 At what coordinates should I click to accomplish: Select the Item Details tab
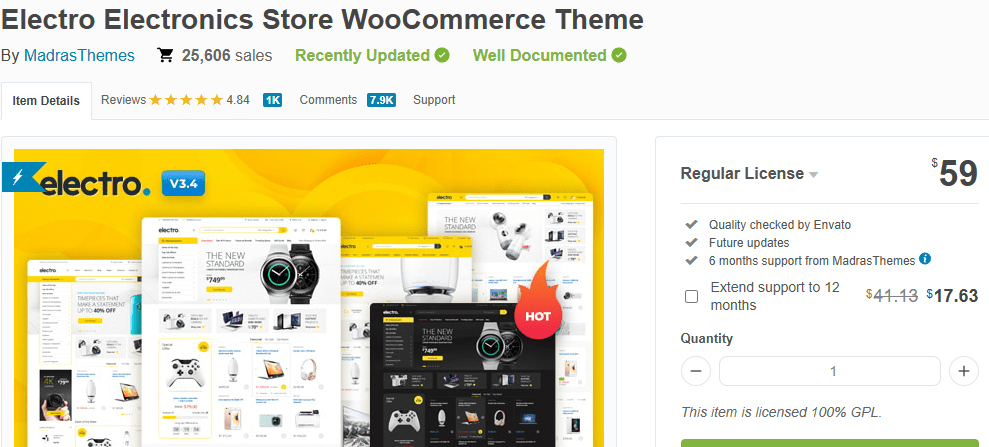[x=46, y=101]
